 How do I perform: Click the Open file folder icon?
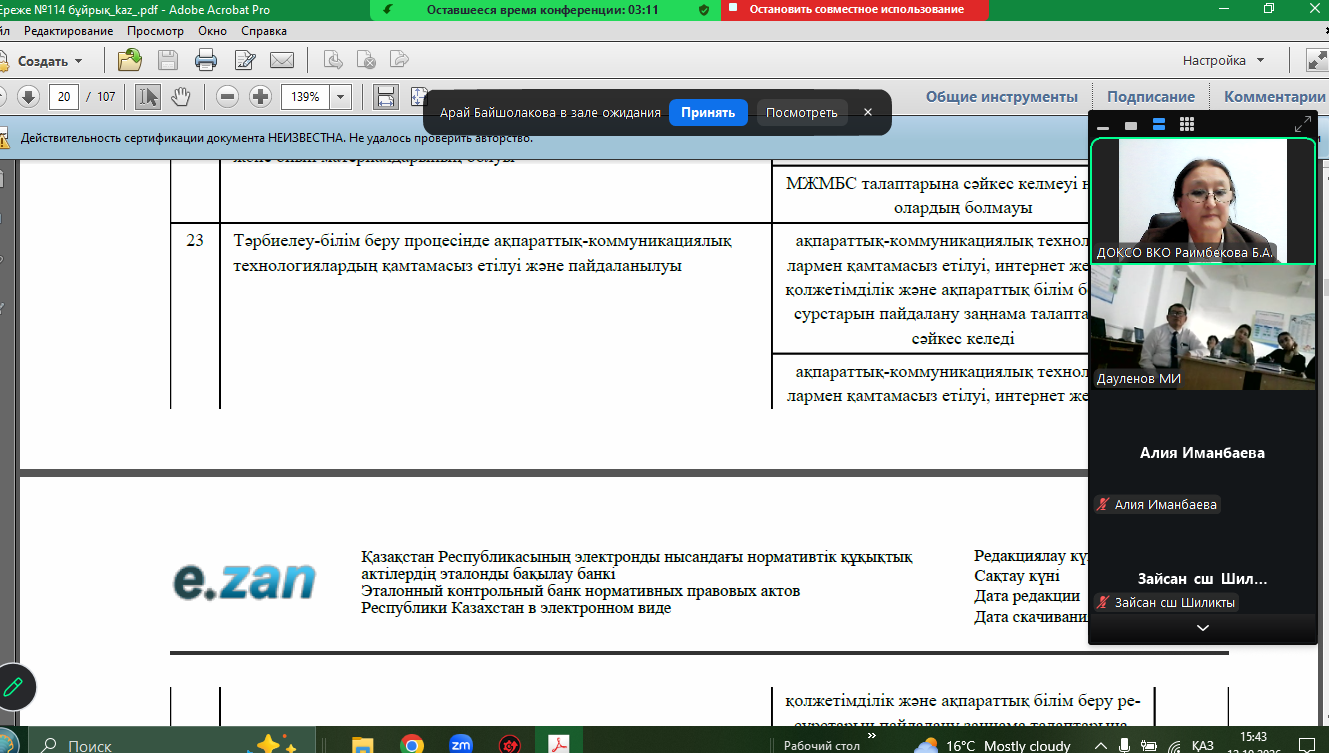(x=130, y=61)
